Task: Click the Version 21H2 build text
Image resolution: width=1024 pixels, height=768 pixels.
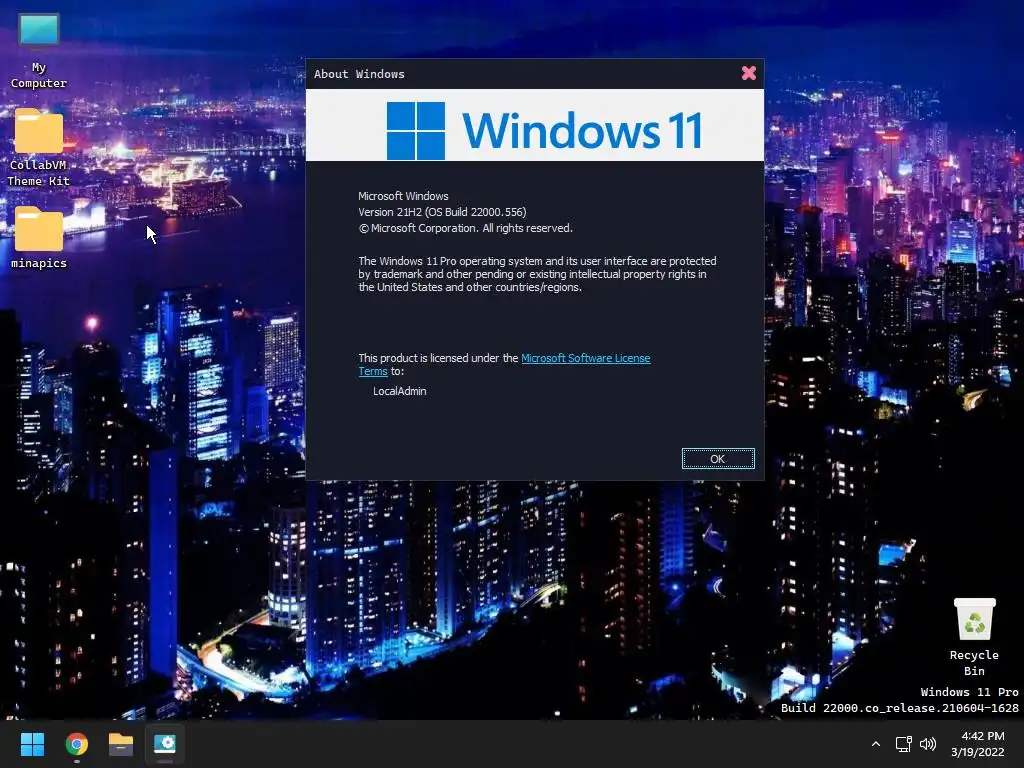Action: pos(442,212)
